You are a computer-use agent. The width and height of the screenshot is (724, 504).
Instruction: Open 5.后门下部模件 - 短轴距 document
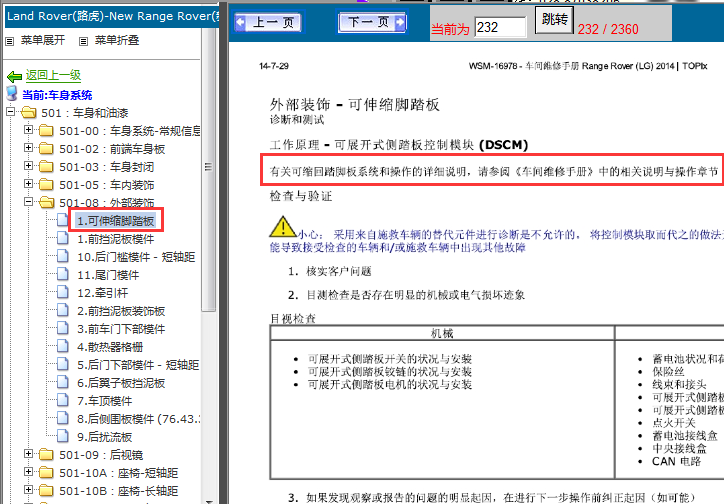pos(138,365)
